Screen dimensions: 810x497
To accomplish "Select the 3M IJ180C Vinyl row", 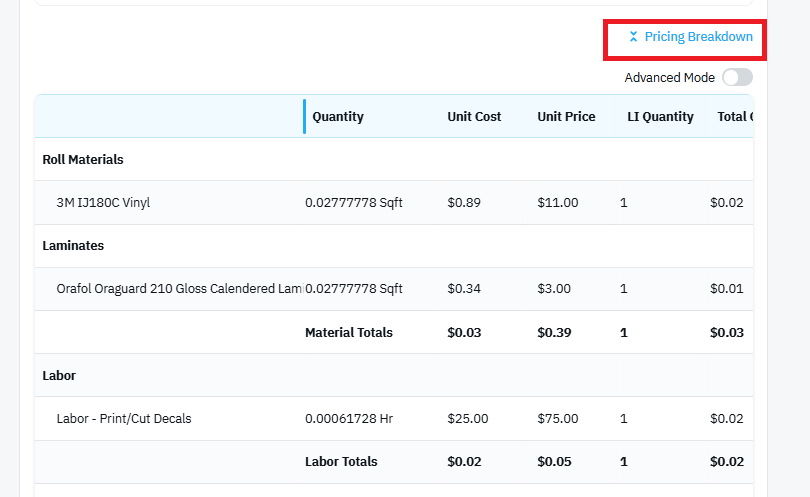I will (x=394, y=203).
